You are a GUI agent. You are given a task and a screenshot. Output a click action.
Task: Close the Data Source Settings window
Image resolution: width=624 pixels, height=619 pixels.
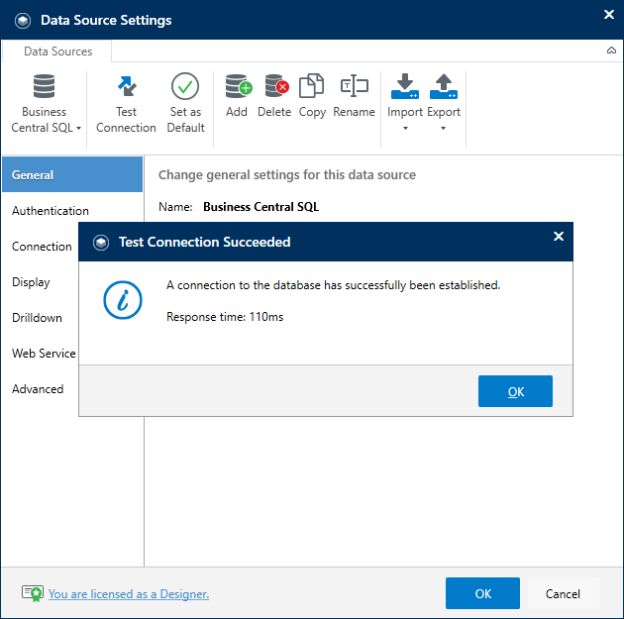(x=609, y=14)
